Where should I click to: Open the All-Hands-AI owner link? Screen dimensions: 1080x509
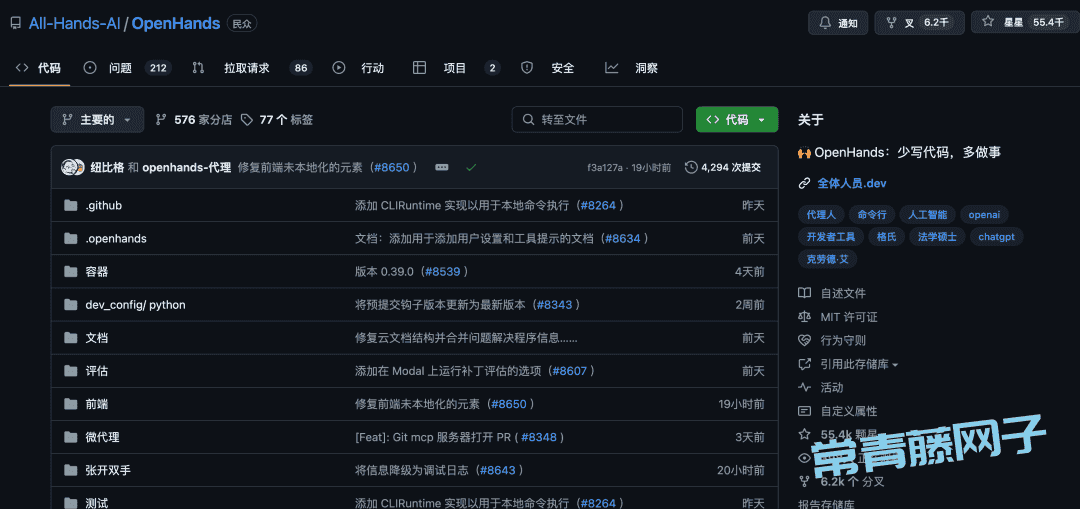(x=74, y=23)
